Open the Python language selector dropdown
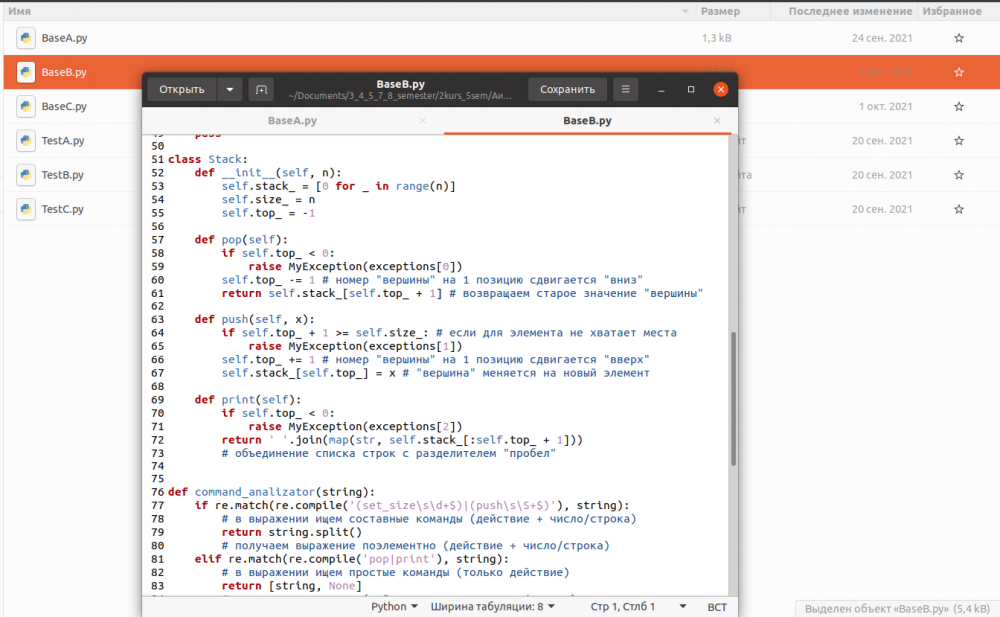 click(396, 606)
